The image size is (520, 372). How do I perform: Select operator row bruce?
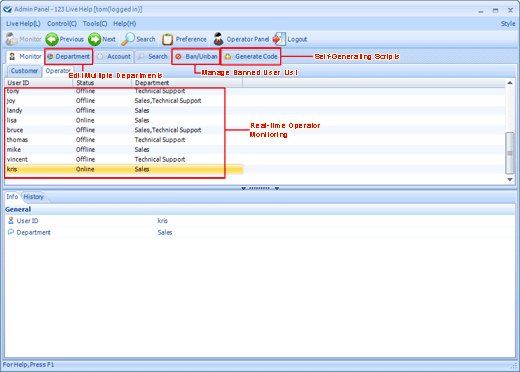pos(124,130)
